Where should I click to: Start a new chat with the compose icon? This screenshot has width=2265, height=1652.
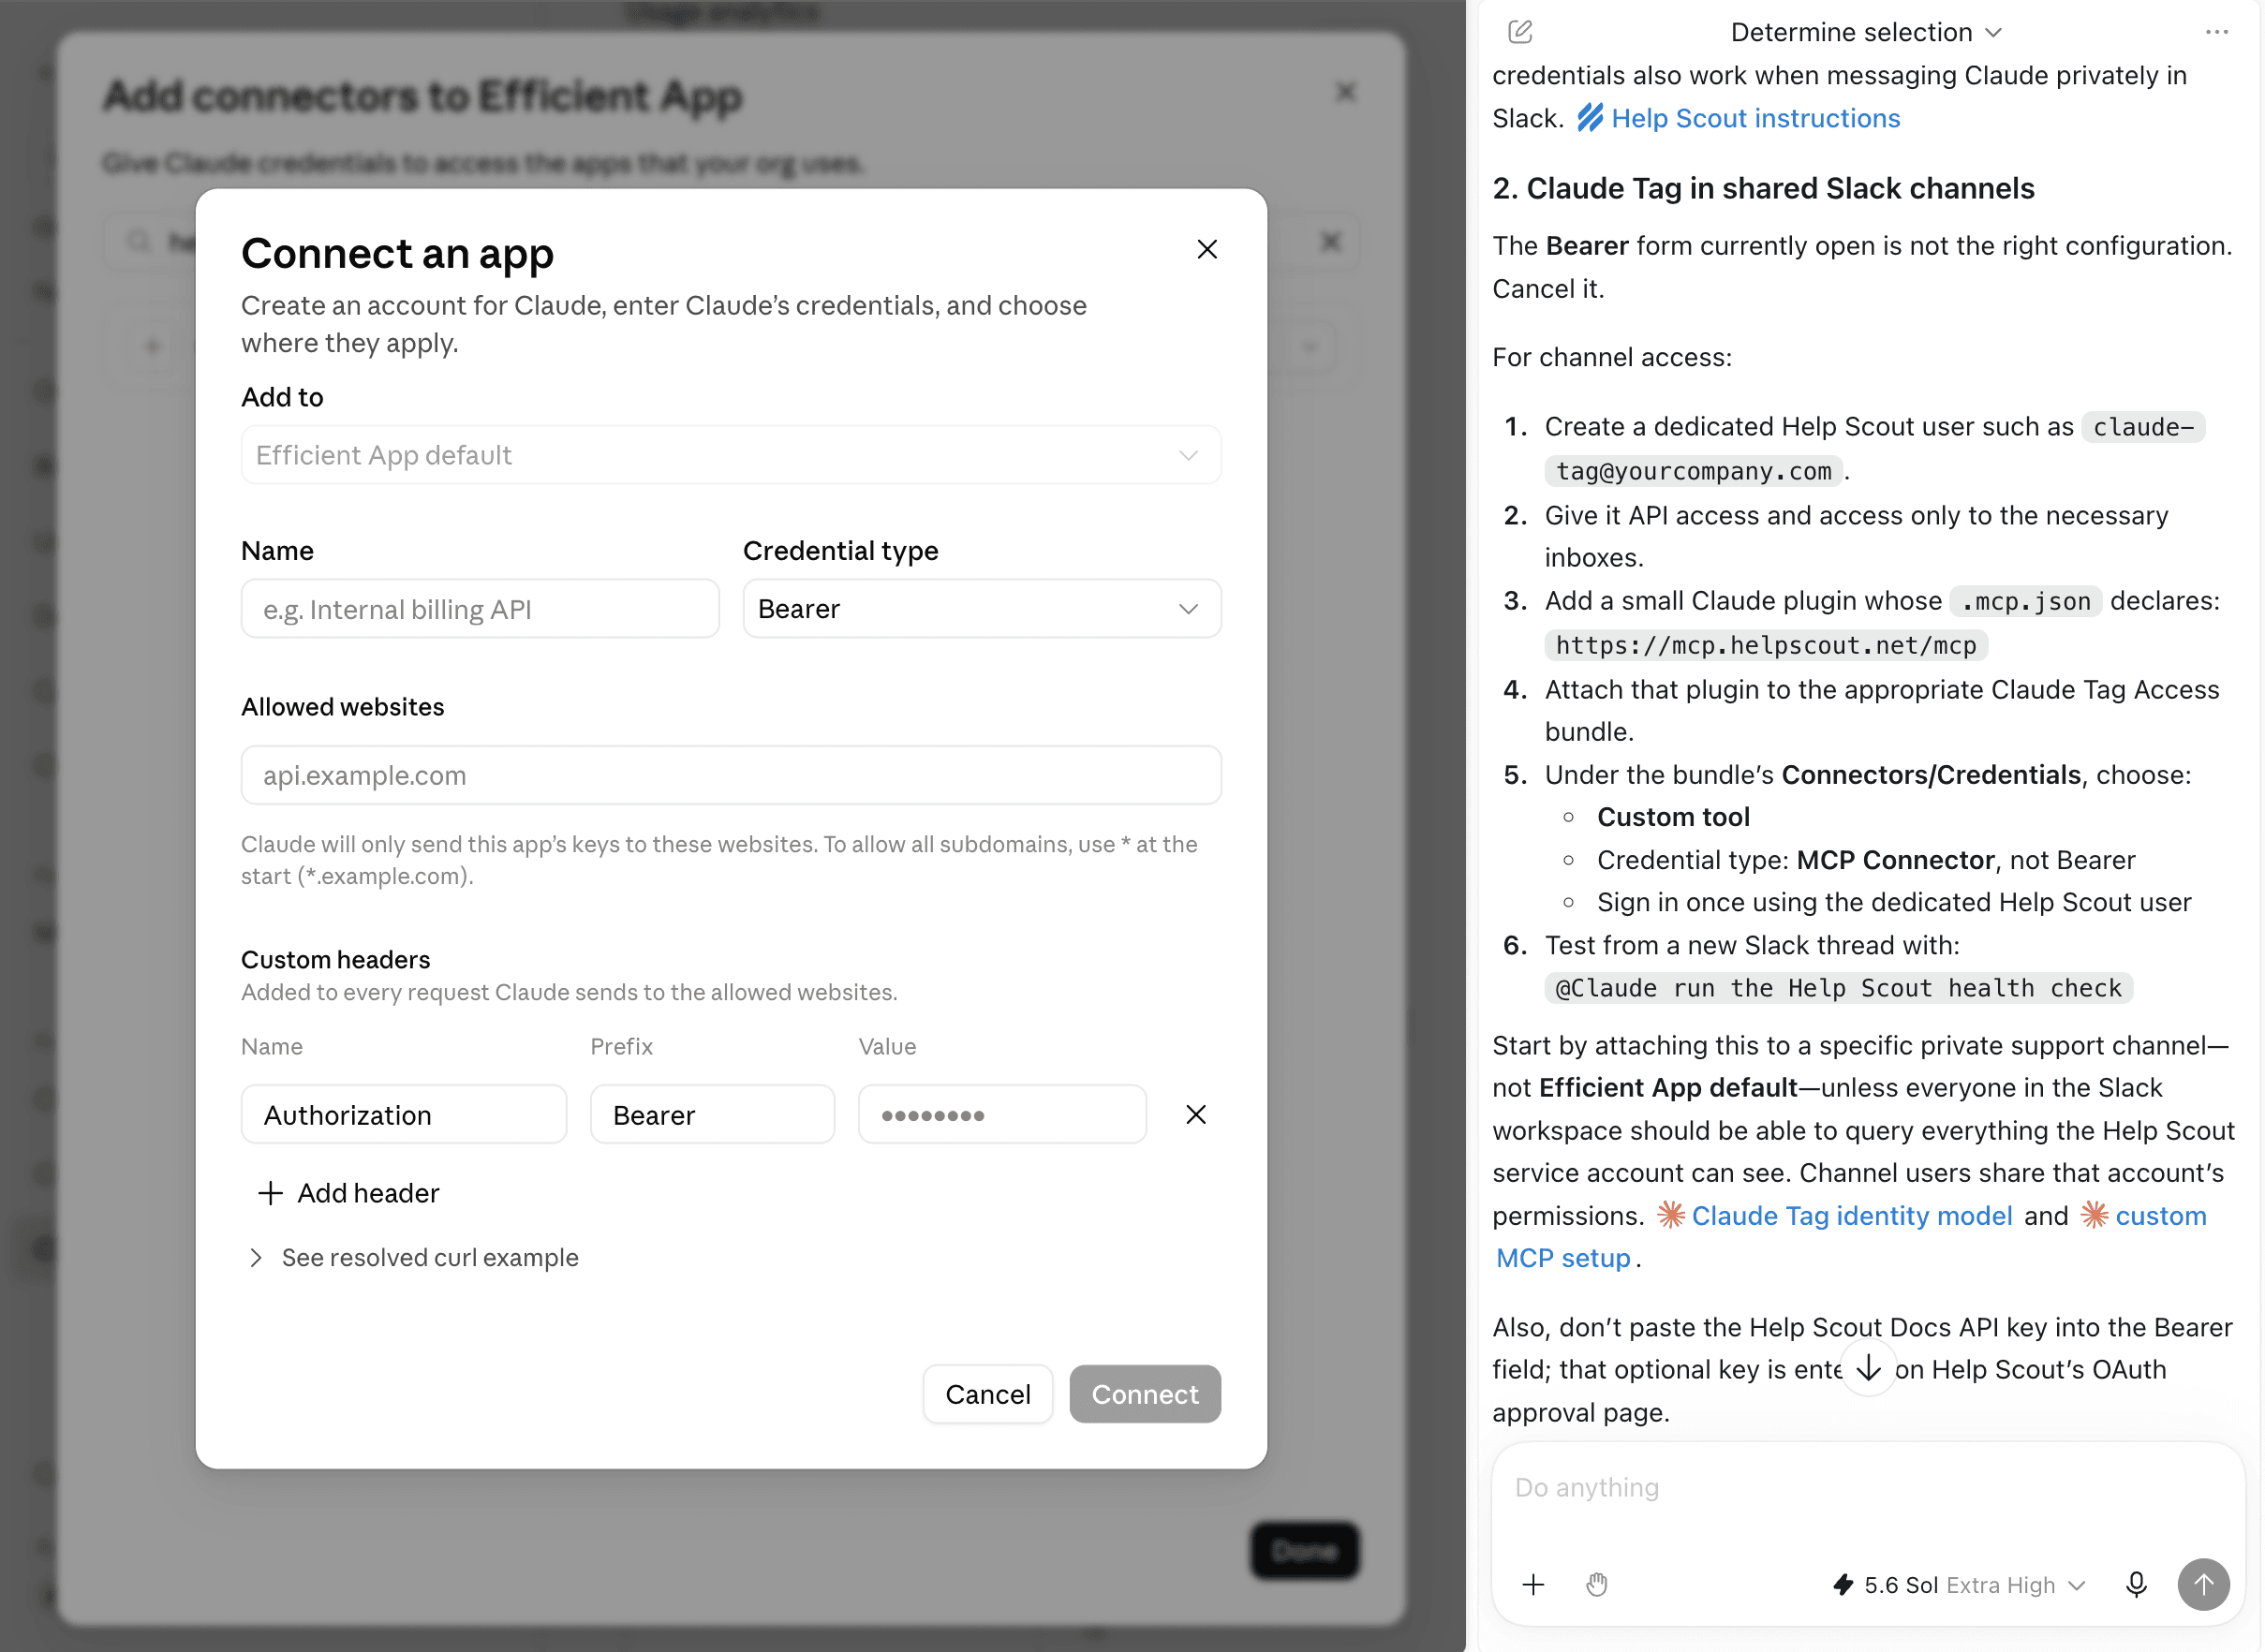[1520, 32]
